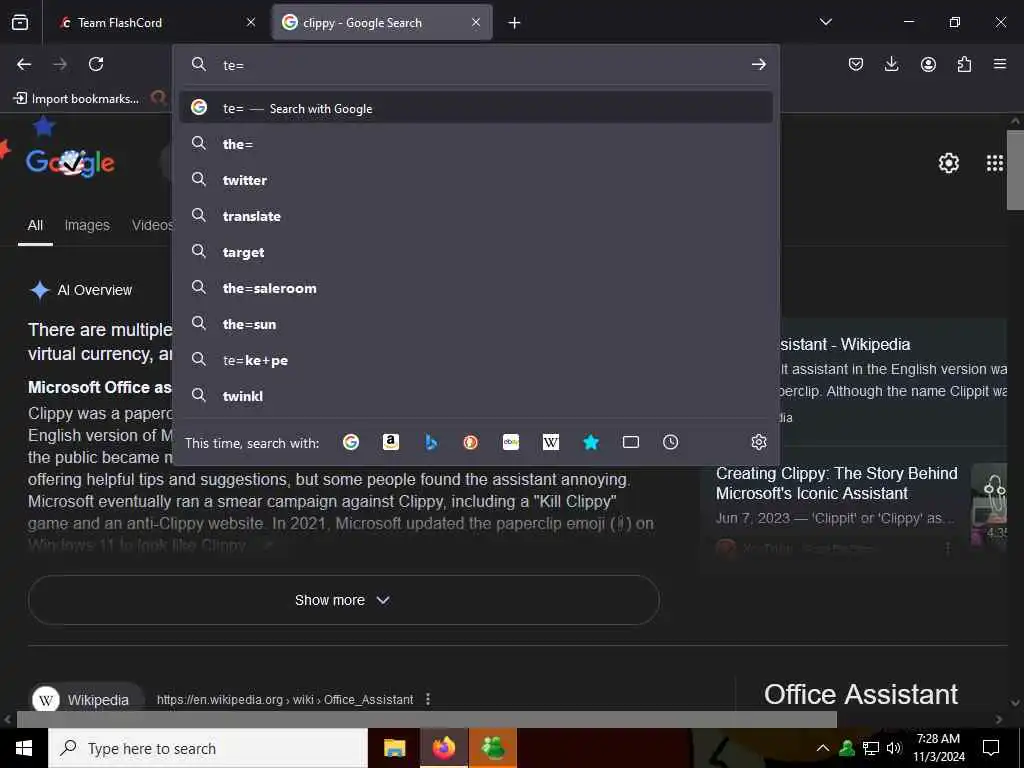Image resolution: width=1024 pixels, height=768 pixels.
Task: Search this time with Wikipedia
Action: point(551,442)
